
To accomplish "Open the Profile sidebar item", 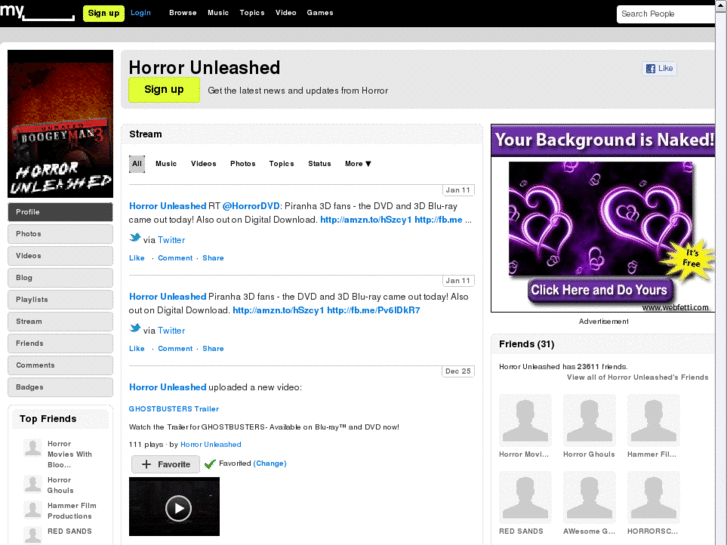I will point(60,212).
